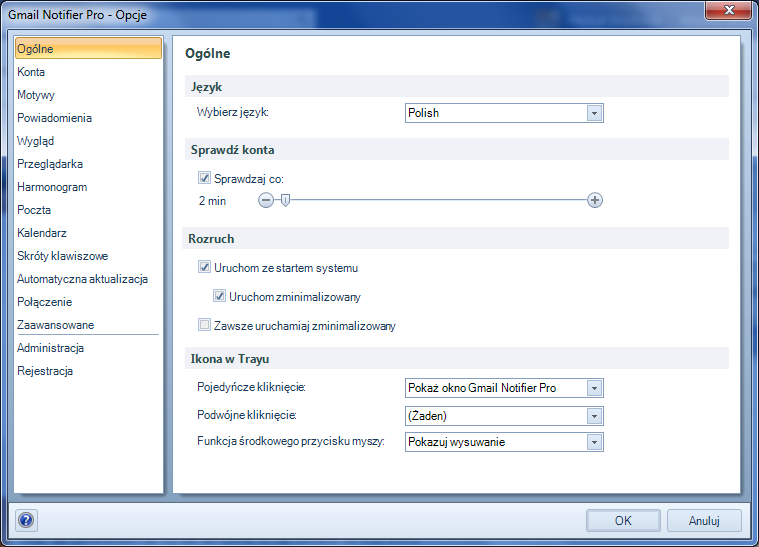Uncheck 'Uruchom zminimalizowany' option
759x547 pixels.
pyautogui.click(x=220, y=296)
